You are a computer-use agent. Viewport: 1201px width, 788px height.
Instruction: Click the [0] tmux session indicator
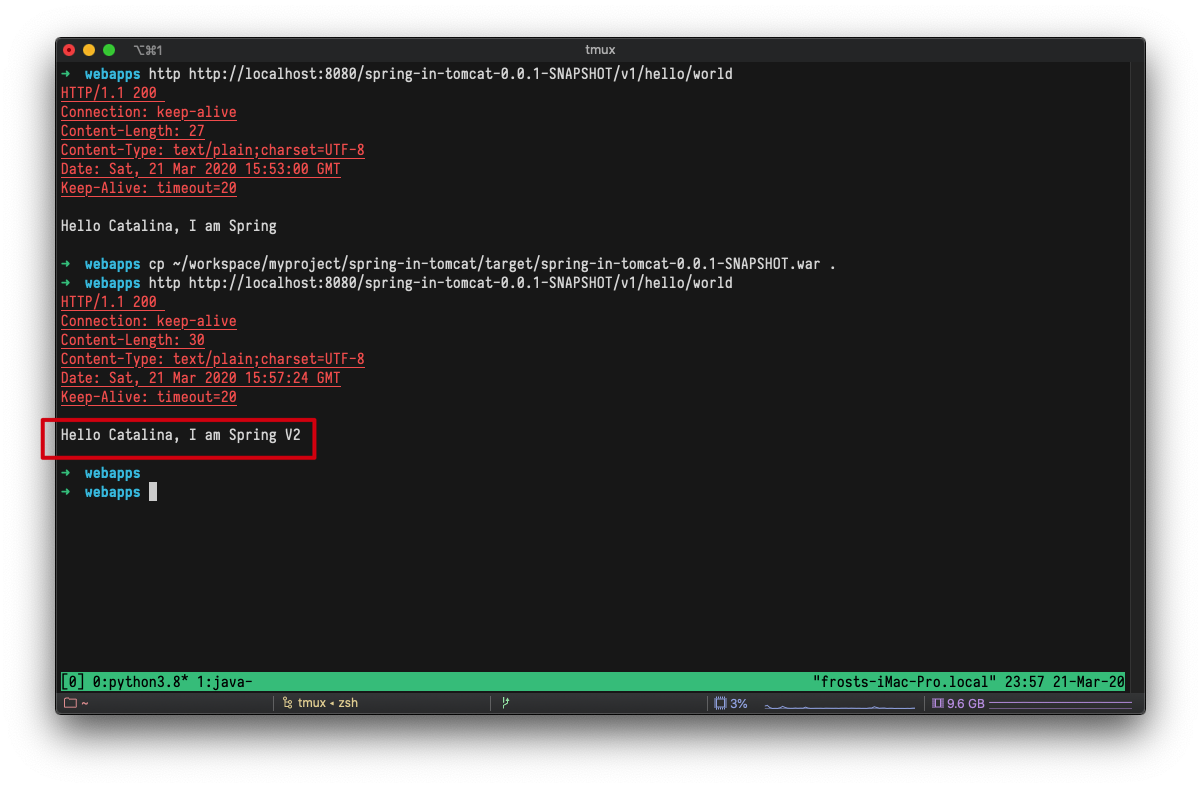click(x=72, y=682)
